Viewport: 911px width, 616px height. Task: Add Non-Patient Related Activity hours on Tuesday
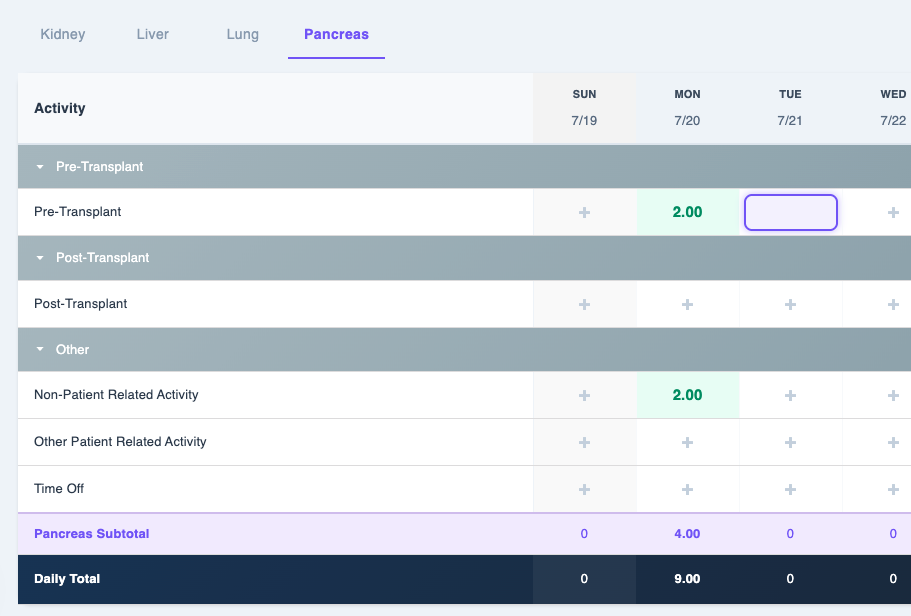click(x=790, y=396)
